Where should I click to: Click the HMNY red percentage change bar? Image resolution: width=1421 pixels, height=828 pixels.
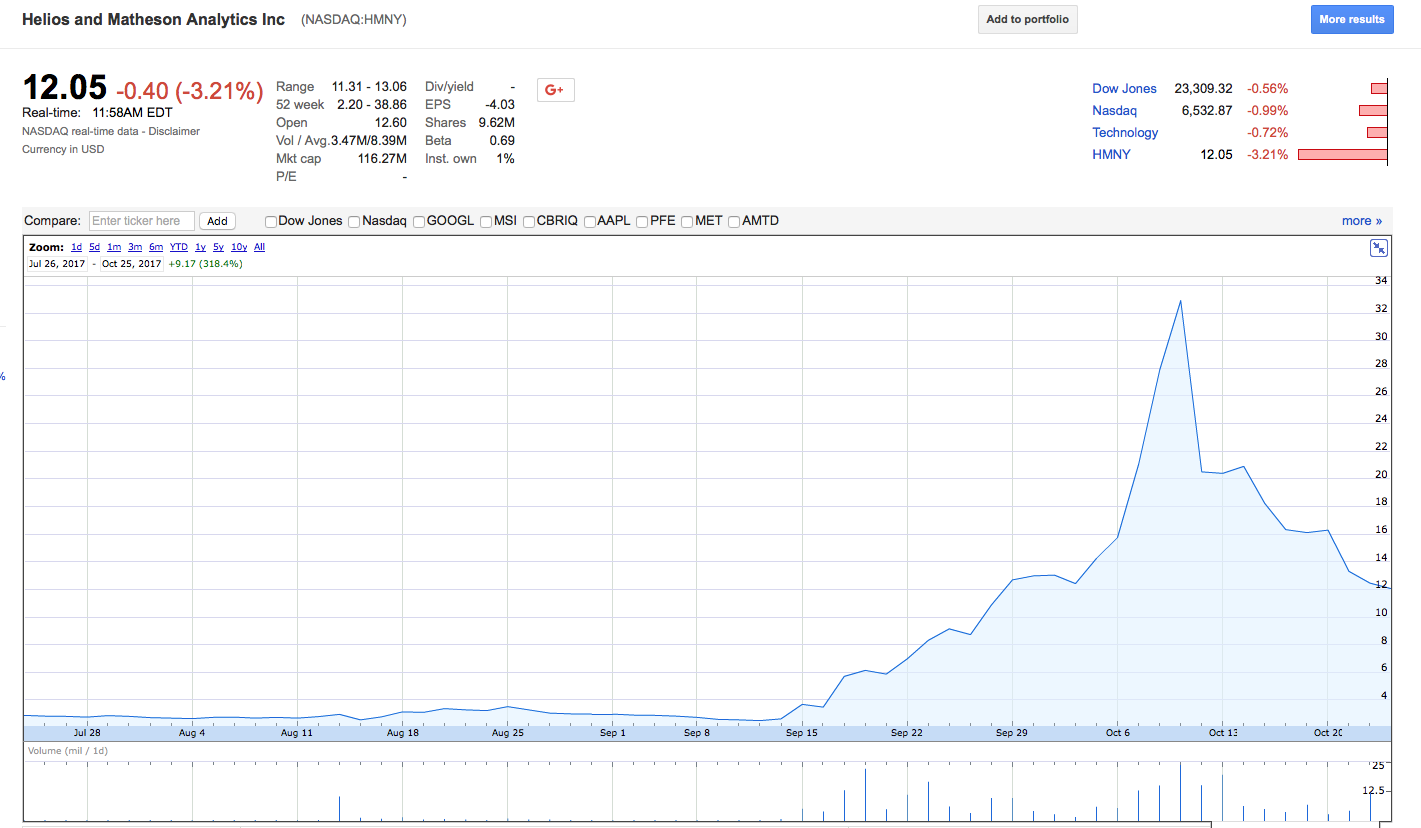pos(1342,155)
